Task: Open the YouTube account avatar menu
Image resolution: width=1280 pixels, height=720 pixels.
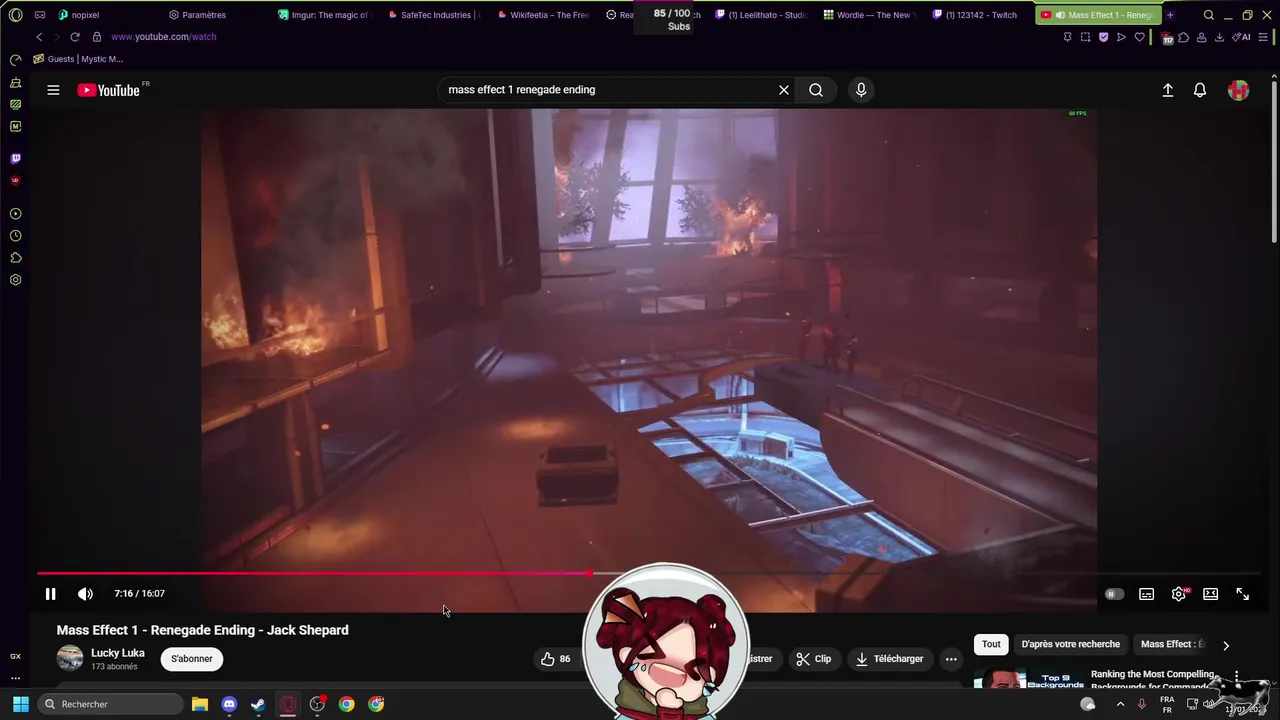Action: 1238,90
